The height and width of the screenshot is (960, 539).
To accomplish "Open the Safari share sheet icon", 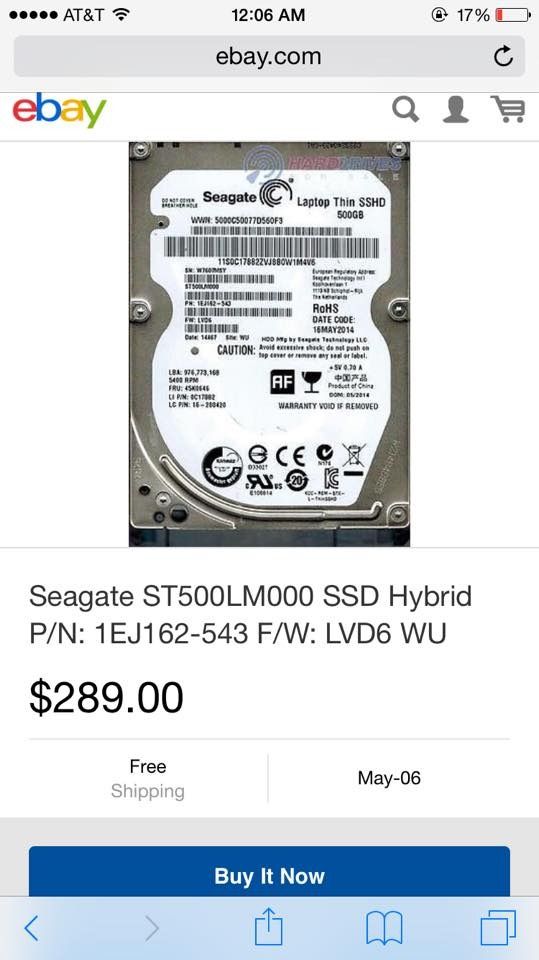I will 269,926.
